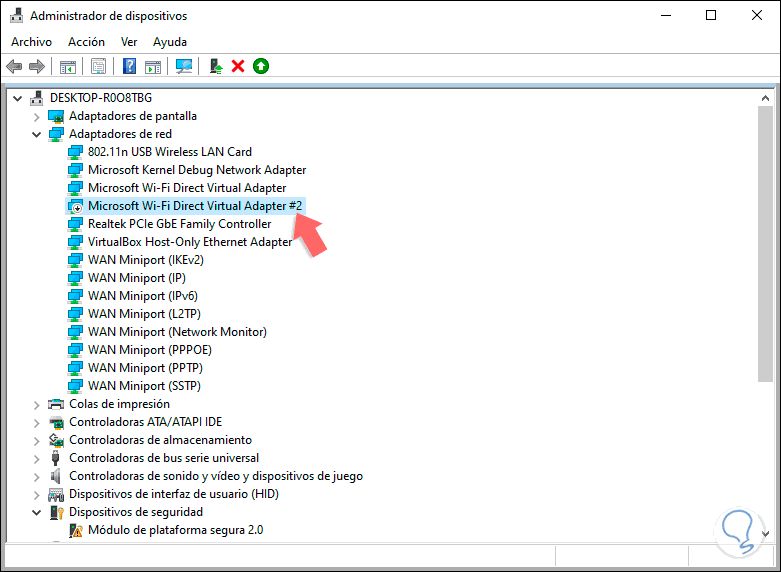Viewport: 781px width, 572px height.
Task: Select Microsoft Kernel Debug Network Adapter
Action: (197, 170)
